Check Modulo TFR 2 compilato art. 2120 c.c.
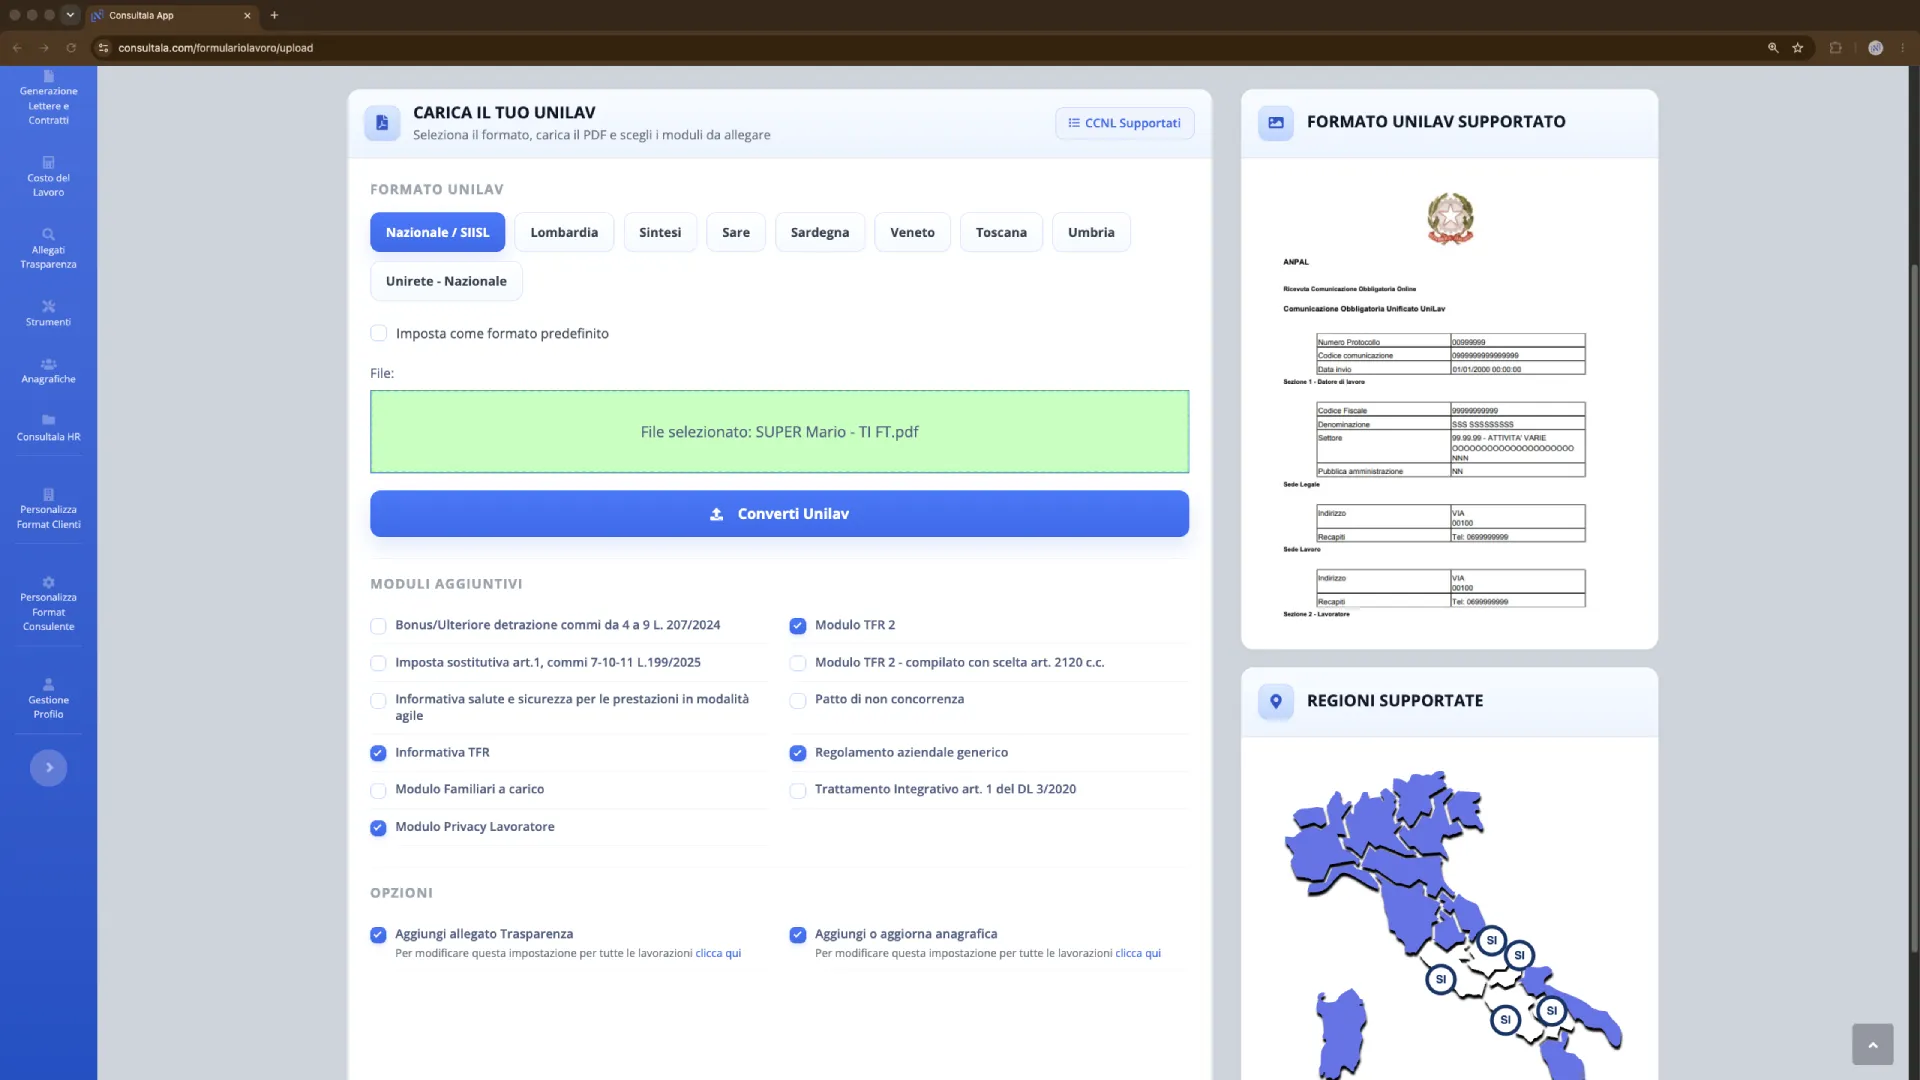This screenshot has height=1080, width=1920. click(x=797, y=663)
